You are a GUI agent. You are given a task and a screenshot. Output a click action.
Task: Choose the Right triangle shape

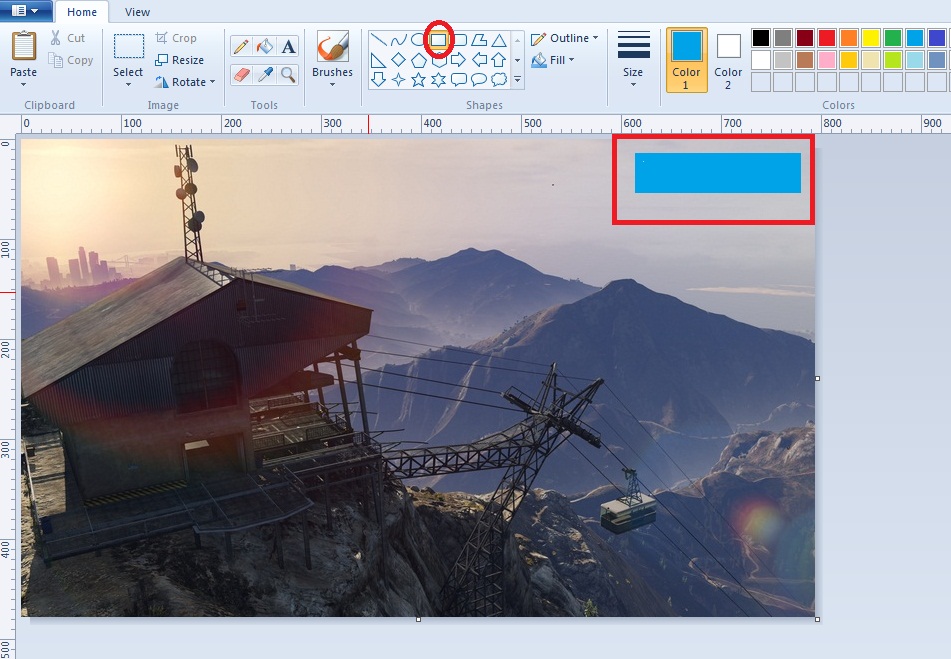[x=378, y=60]
